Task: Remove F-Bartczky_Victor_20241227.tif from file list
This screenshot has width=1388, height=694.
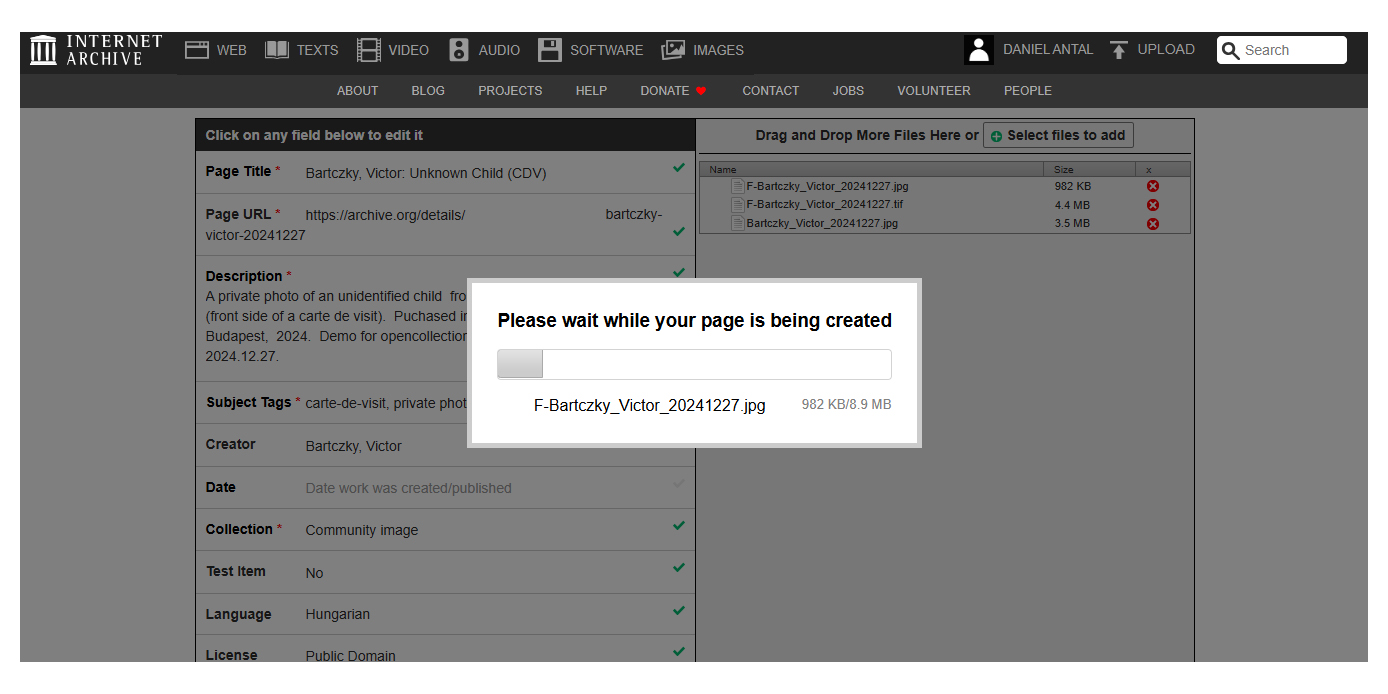Action: coord(1152,205)
